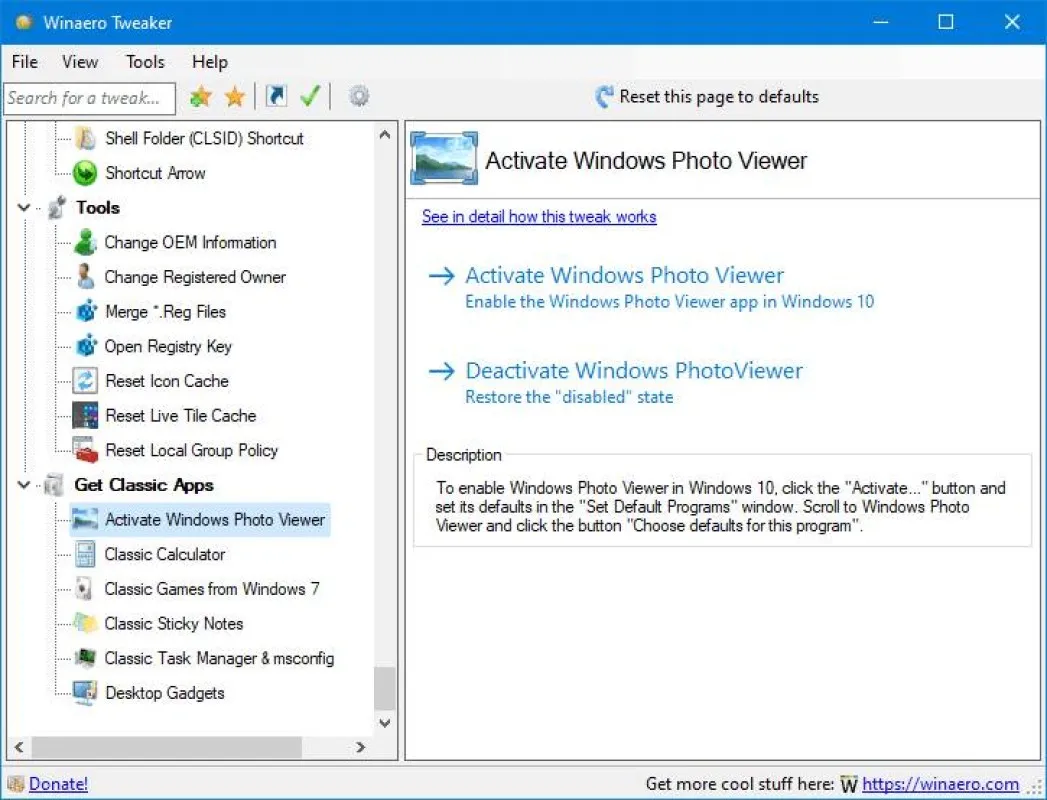The width and height of the screenshot is (1047, 800).
Task: Click the large Photo Viewer header image
Action: 444,158
